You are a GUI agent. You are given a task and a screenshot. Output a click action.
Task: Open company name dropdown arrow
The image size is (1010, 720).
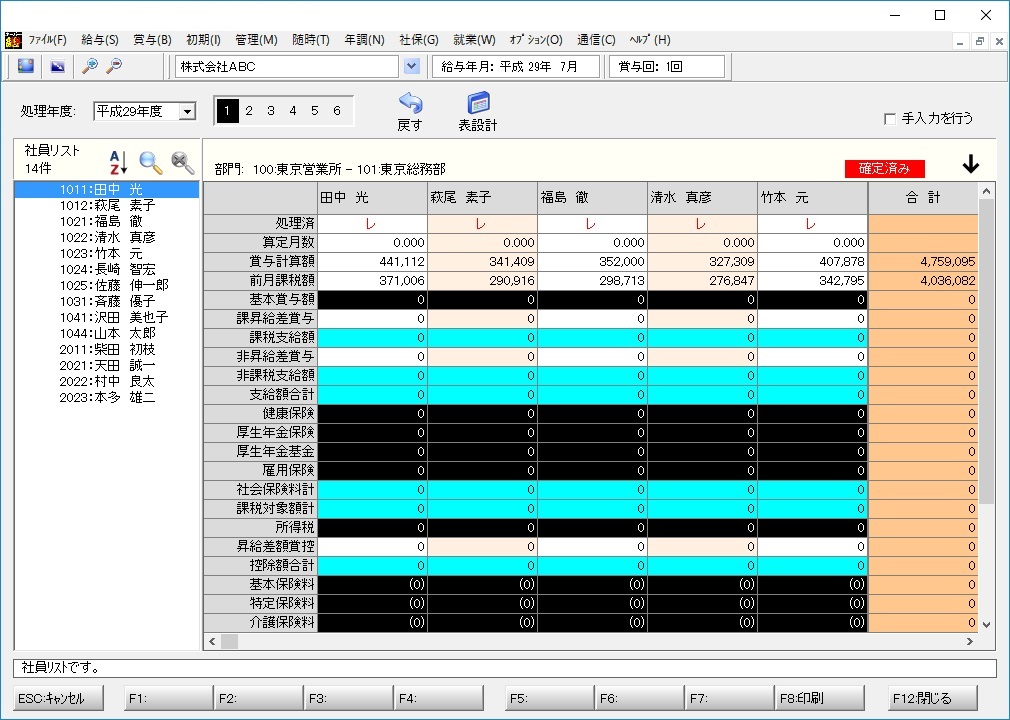412,66
